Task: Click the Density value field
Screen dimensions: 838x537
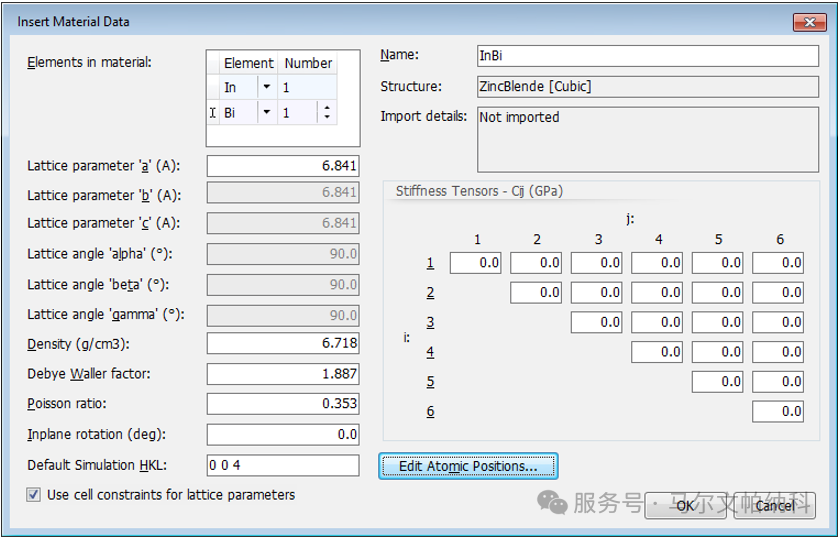Action: [x=283, y=343]
